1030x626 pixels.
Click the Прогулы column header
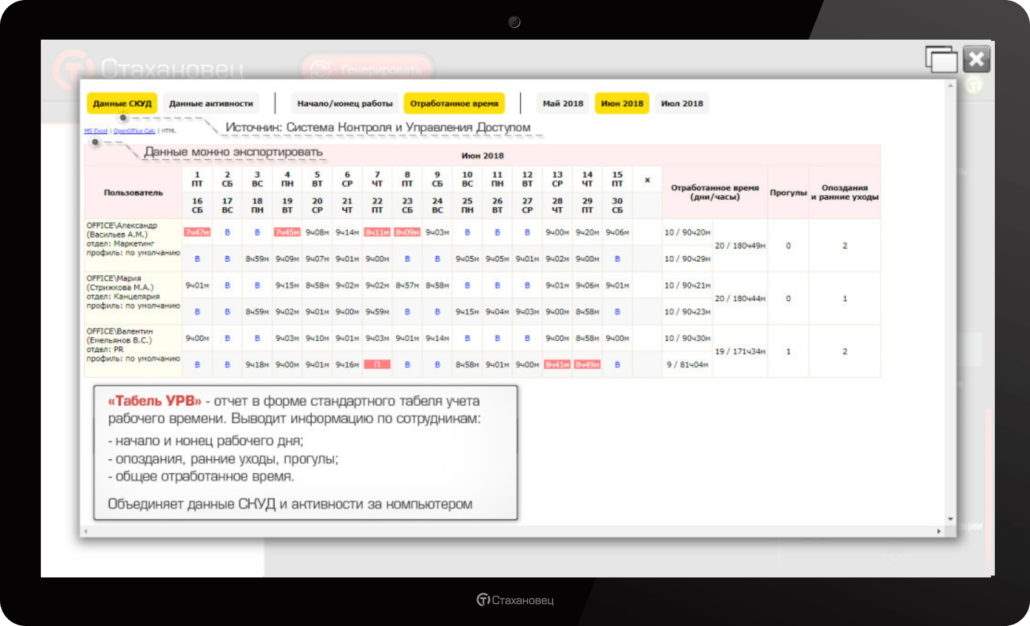(788, 192)
